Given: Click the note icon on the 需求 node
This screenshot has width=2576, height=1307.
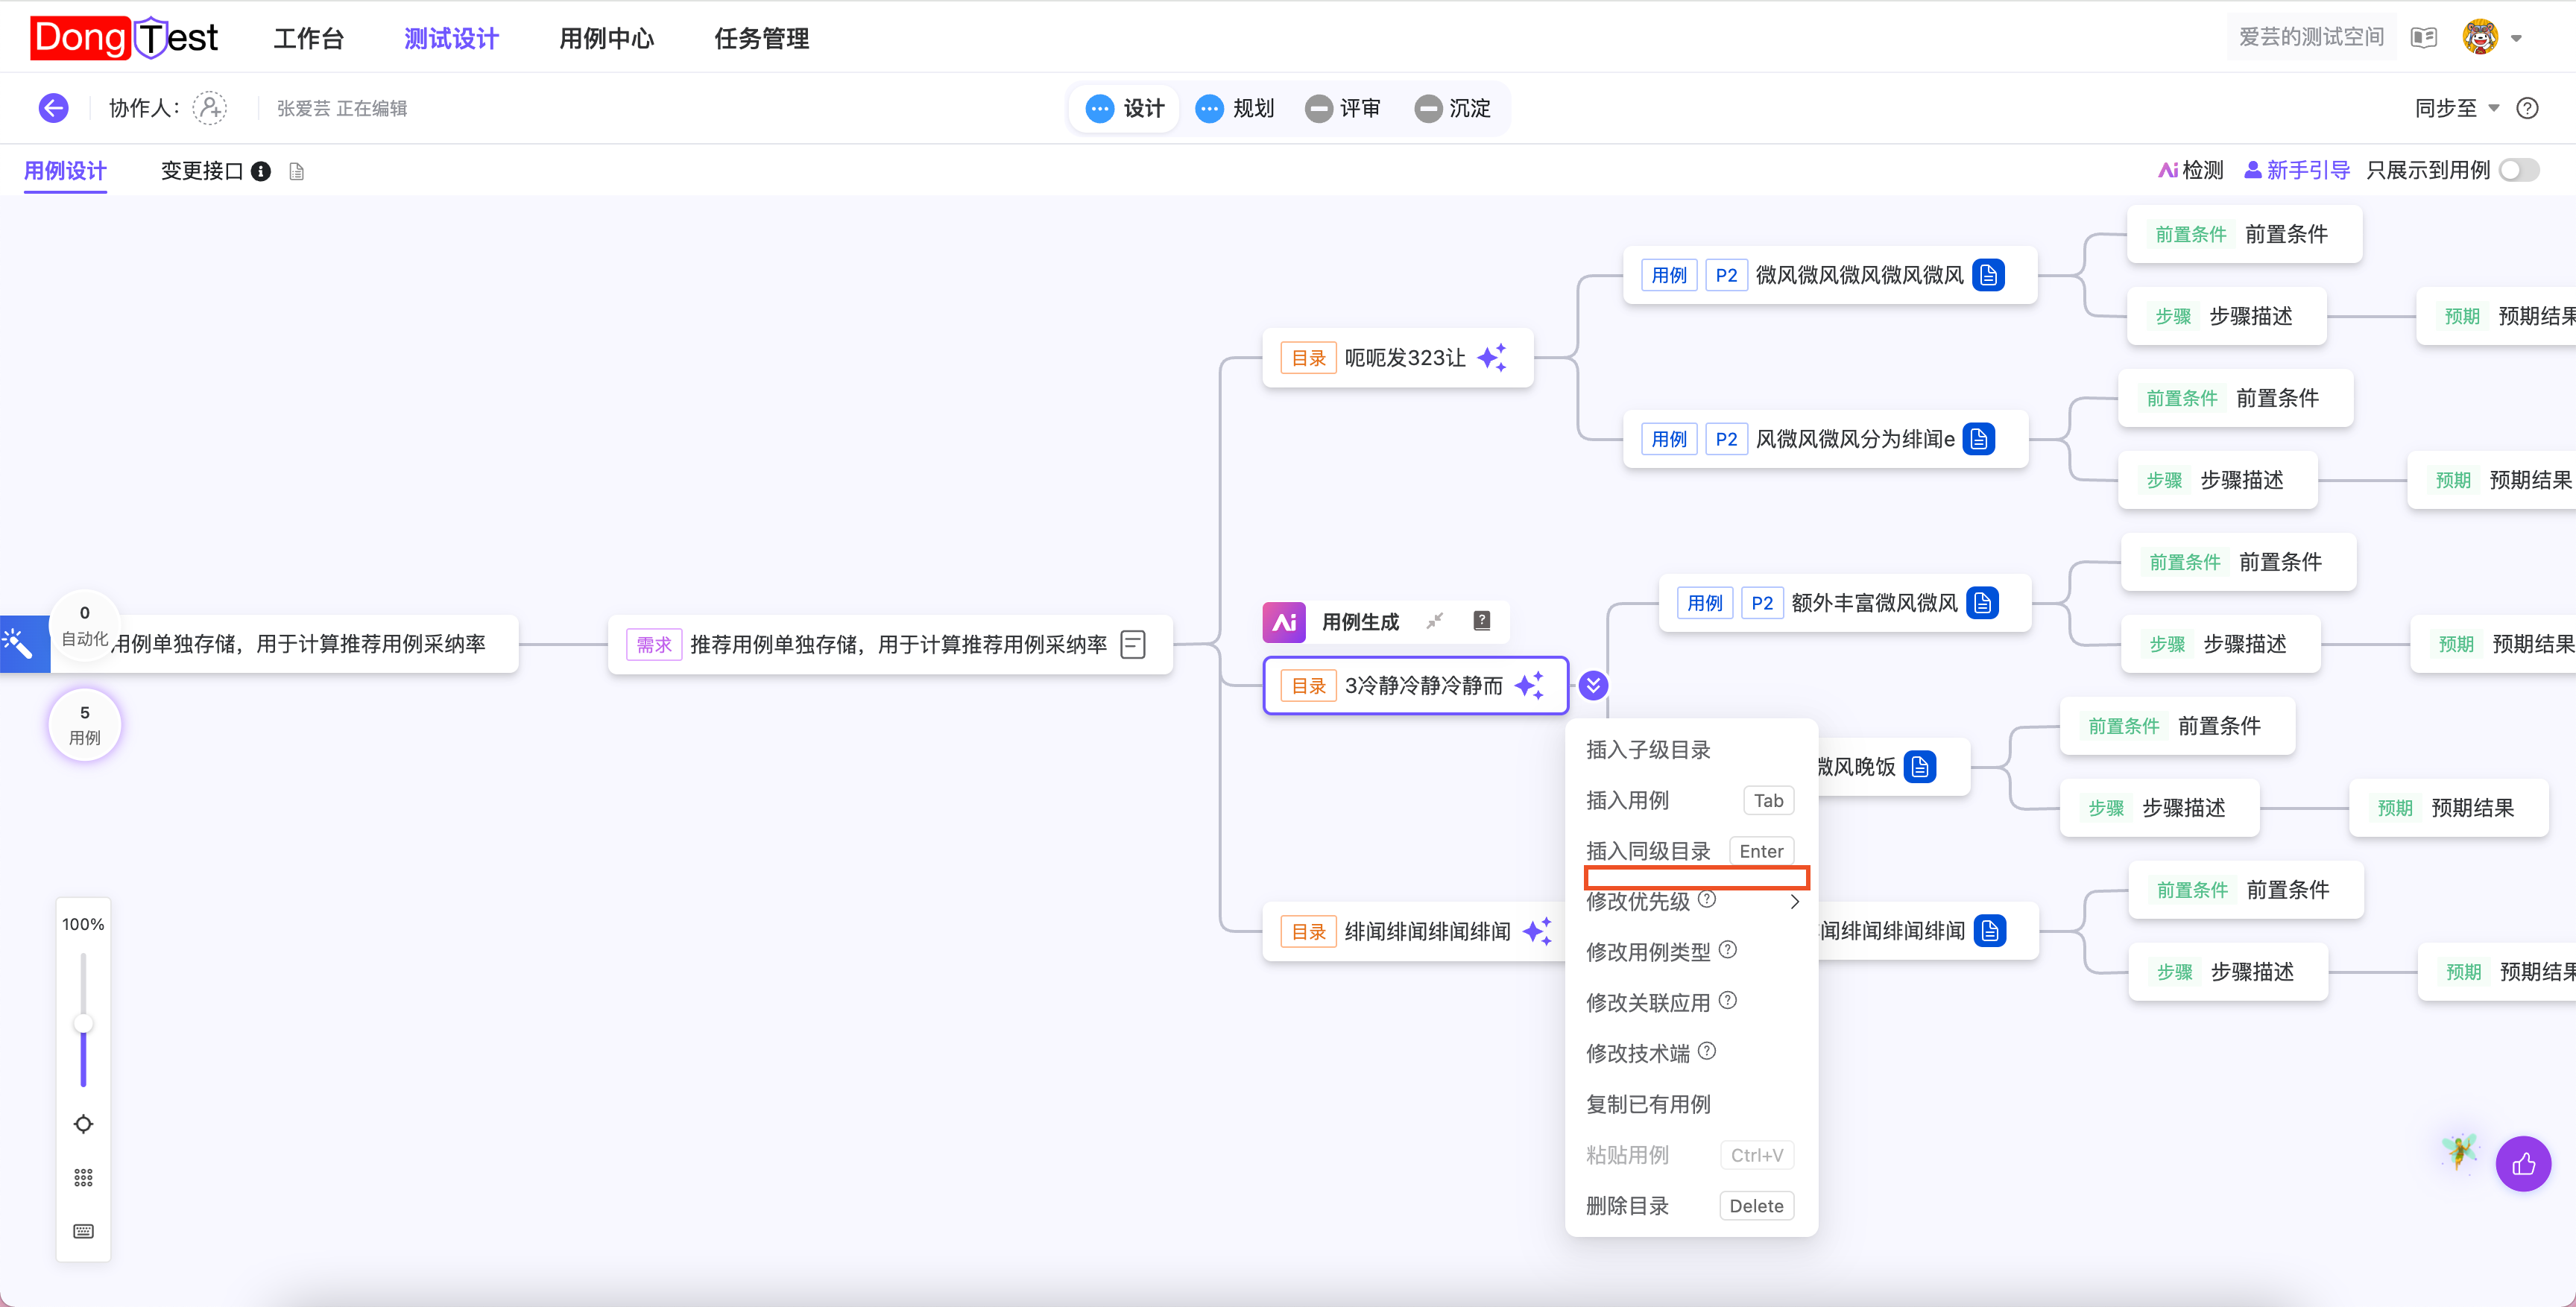Looking at the screenshot, I should click(x=1133, y=645).
